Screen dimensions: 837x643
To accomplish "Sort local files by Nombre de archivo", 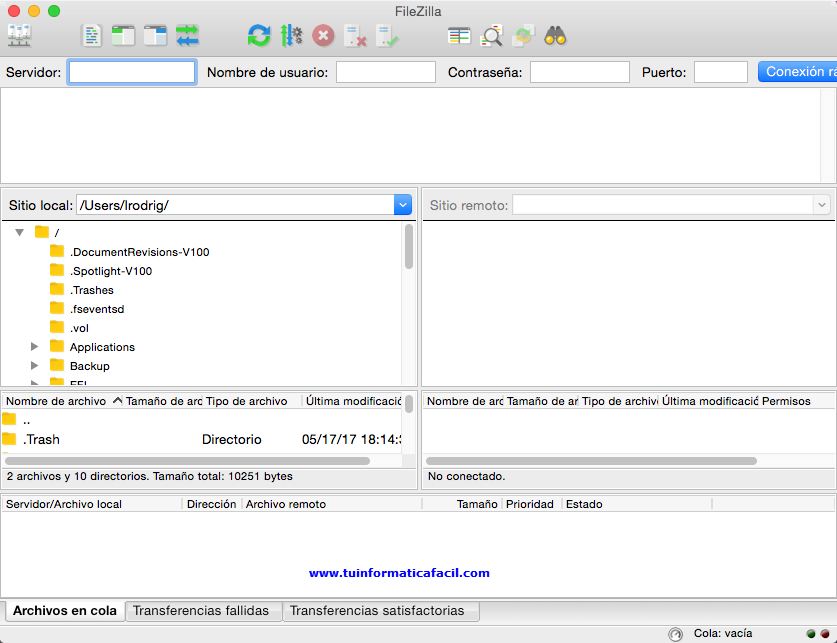I will [64, 401].
